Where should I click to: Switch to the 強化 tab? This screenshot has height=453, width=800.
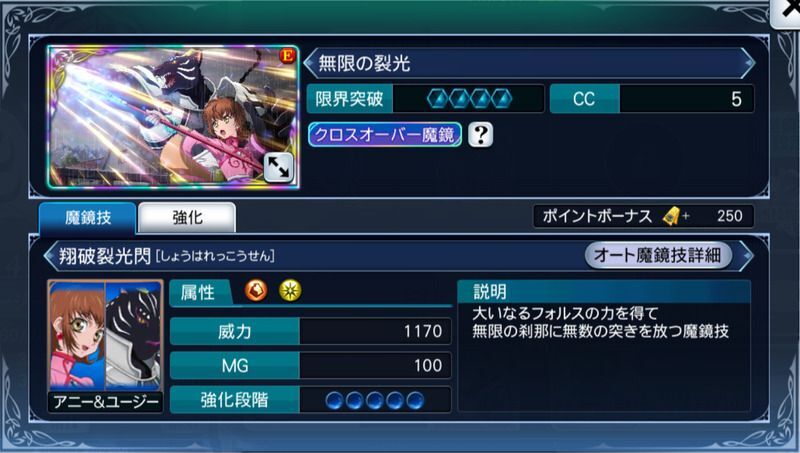[x=187, y=218]
